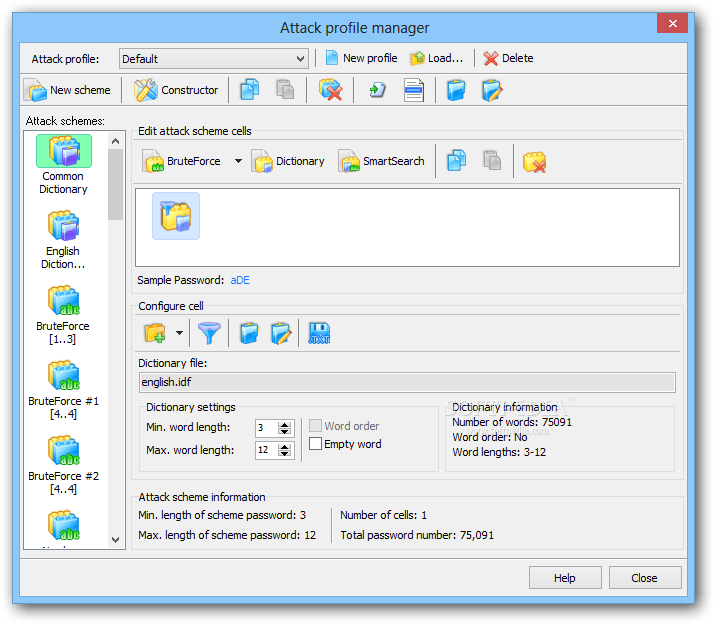
Task: Click the add dictionary folder icon
Action: [x=155, y=333]
